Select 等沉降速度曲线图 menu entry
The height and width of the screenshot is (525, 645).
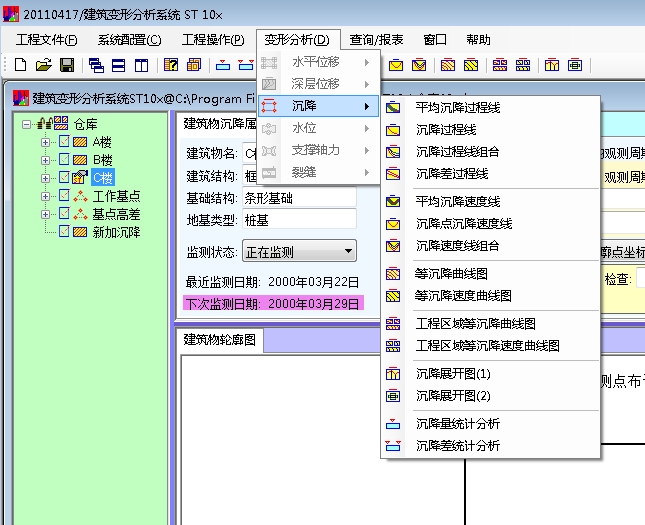[490, 296]
